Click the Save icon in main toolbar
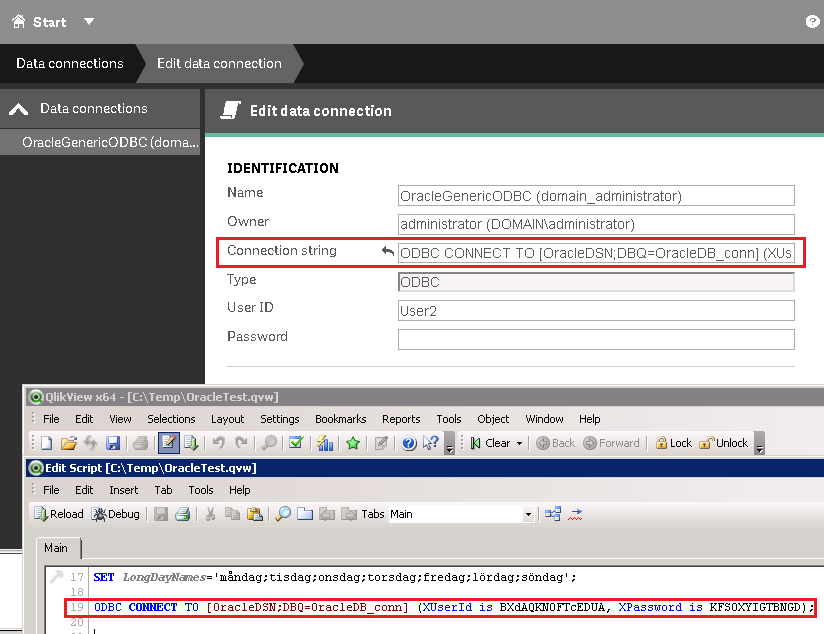Screen dimensions: 824x634 click(113, 443)
